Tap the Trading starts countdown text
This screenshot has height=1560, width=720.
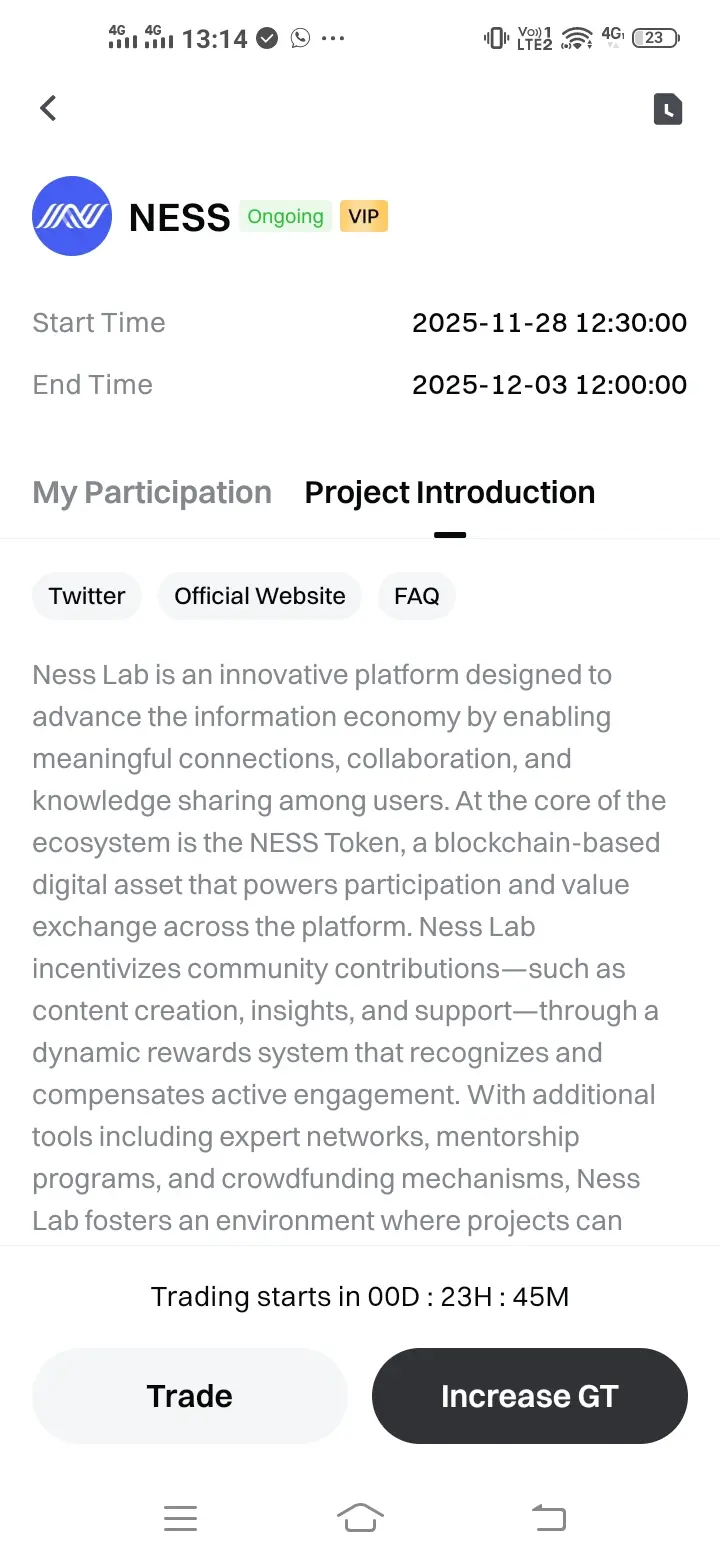coord(360,1297)
